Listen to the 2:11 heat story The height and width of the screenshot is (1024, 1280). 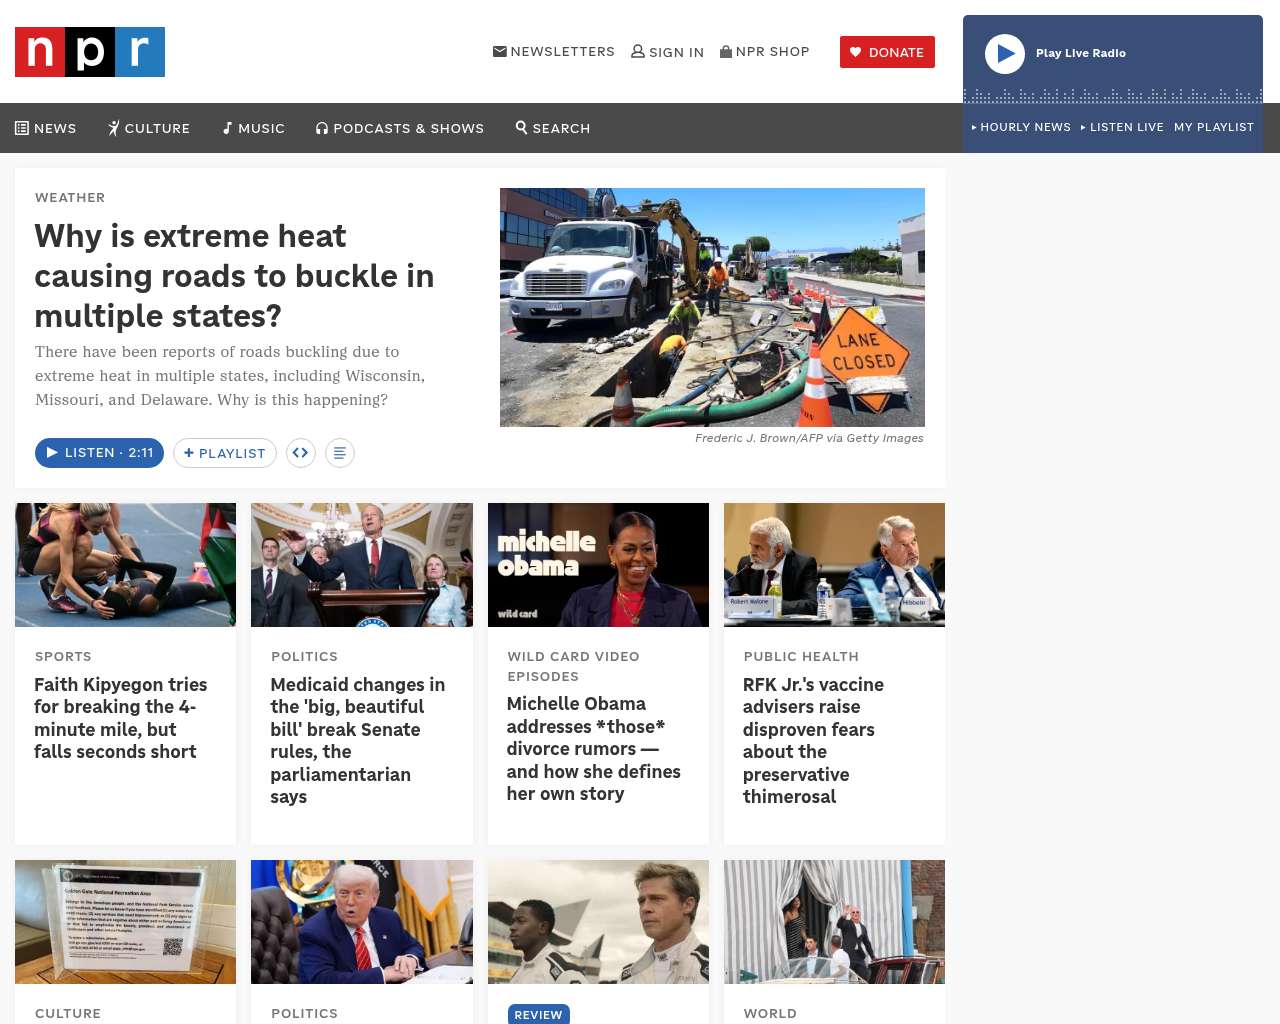tap(99, 453)
